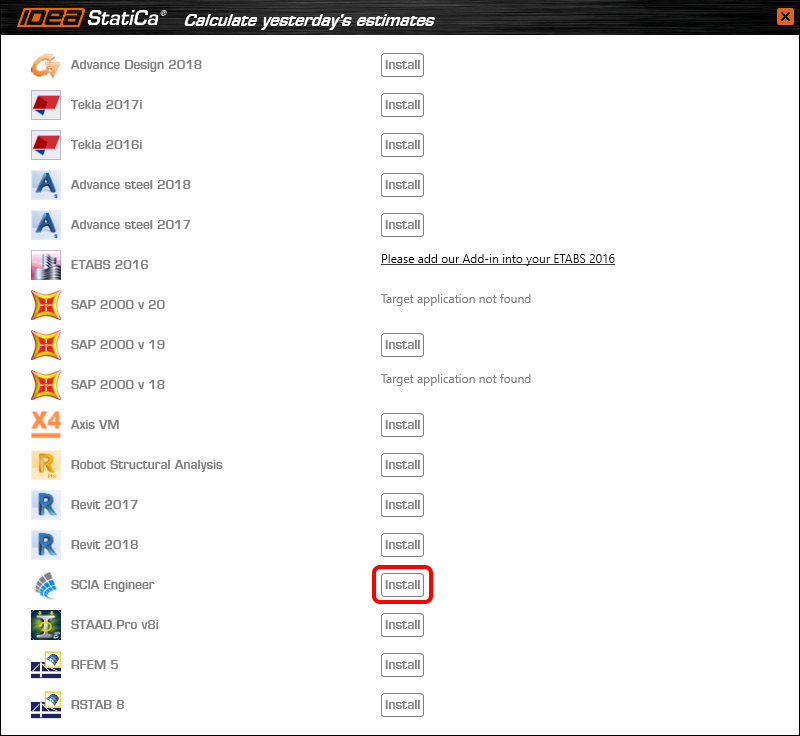
Task: Select the 'ETABS 2016' label
Action: [x=110, y=265]
